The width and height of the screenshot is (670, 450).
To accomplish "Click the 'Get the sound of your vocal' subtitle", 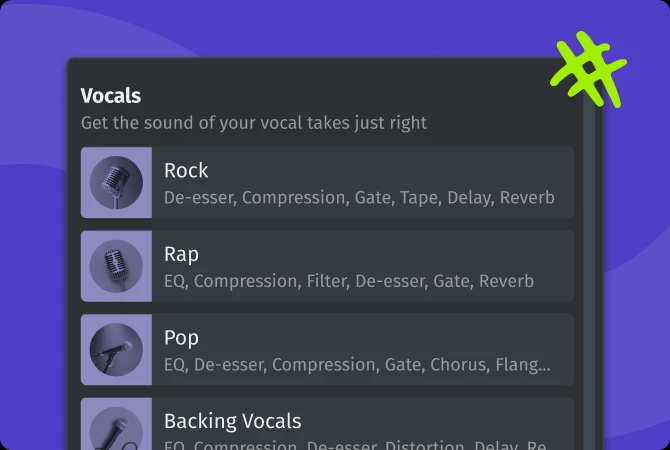I will tap(254, 123).
